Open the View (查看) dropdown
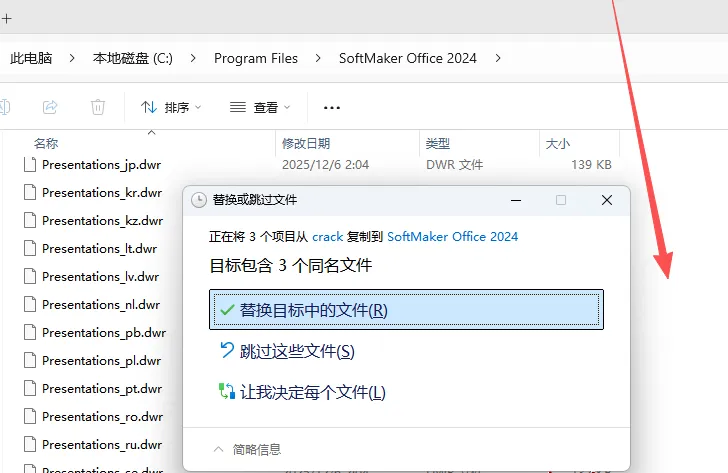This screenshot has width=728, height=473. tap(260, 108)
